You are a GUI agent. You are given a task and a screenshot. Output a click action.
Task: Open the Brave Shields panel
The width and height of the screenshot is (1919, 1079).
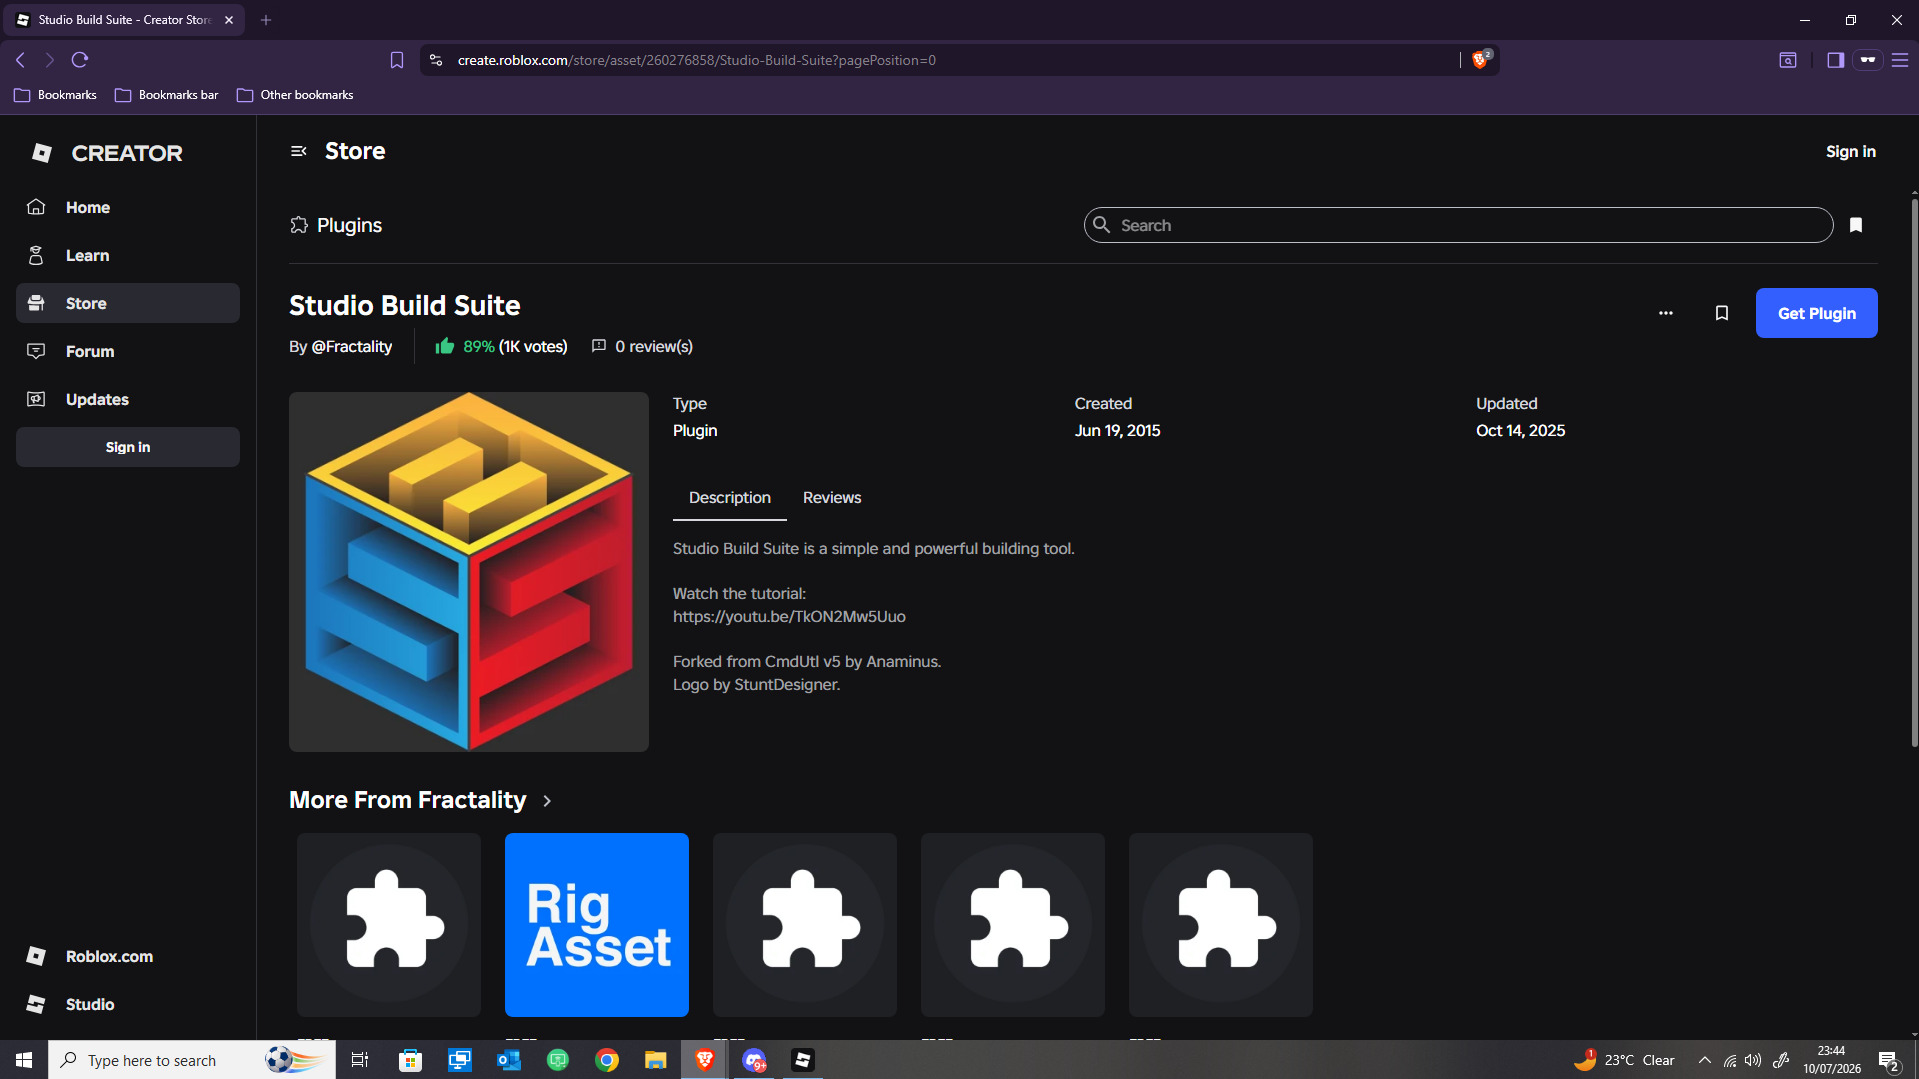pos(1481,60)
